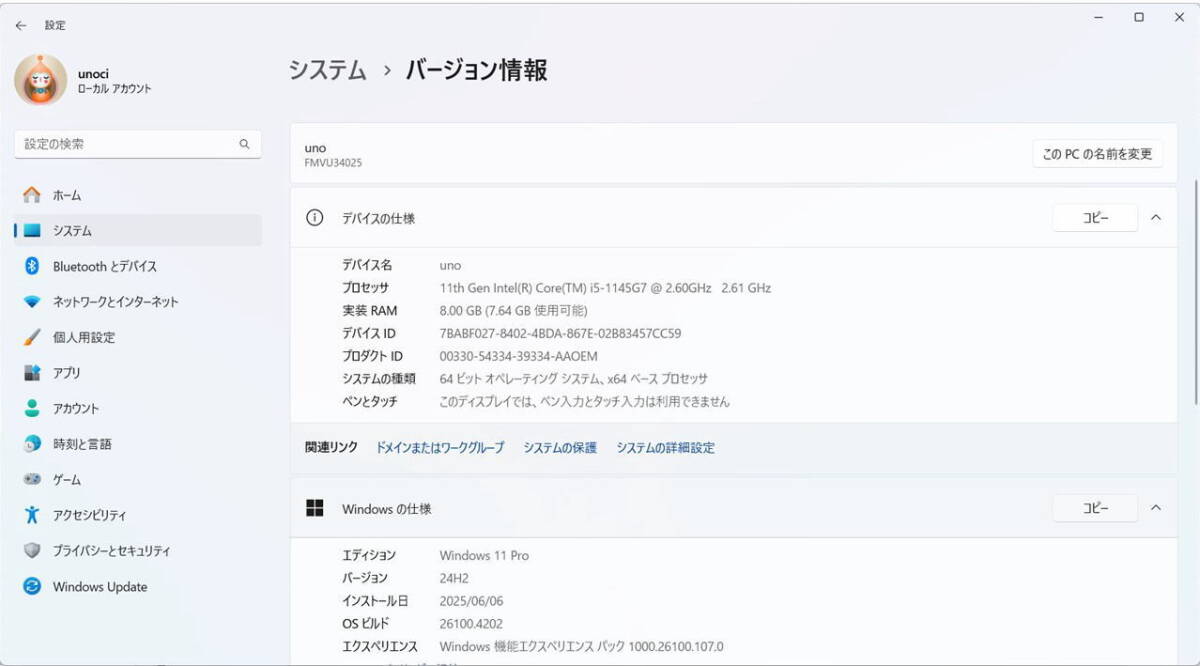Open ドメインまたはワークグループ link
1200x666 pixels.
click(440, 448)
